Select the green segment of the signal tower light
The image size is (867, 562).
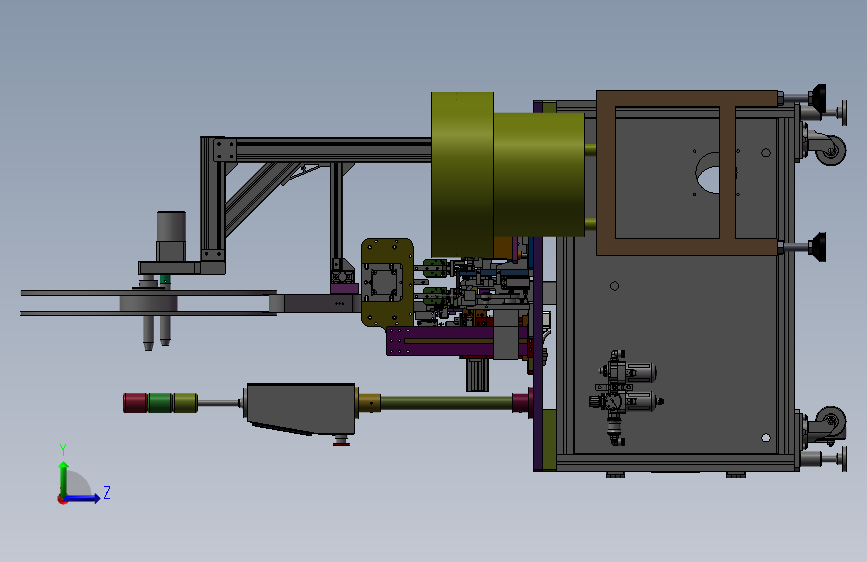coord(161,403)
